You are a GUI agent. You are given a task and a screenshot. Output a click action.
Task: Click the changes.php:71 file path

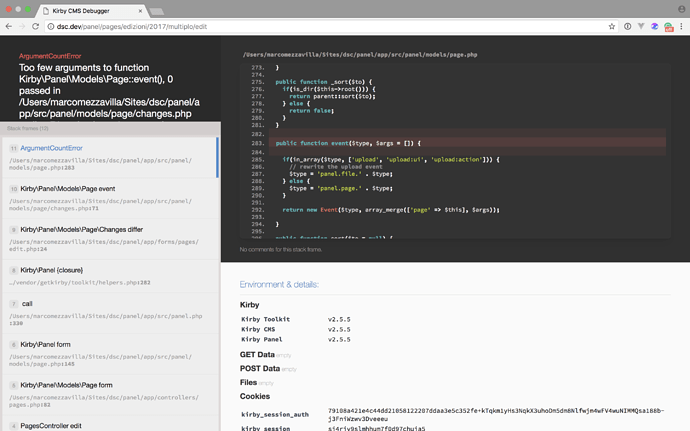100,205
